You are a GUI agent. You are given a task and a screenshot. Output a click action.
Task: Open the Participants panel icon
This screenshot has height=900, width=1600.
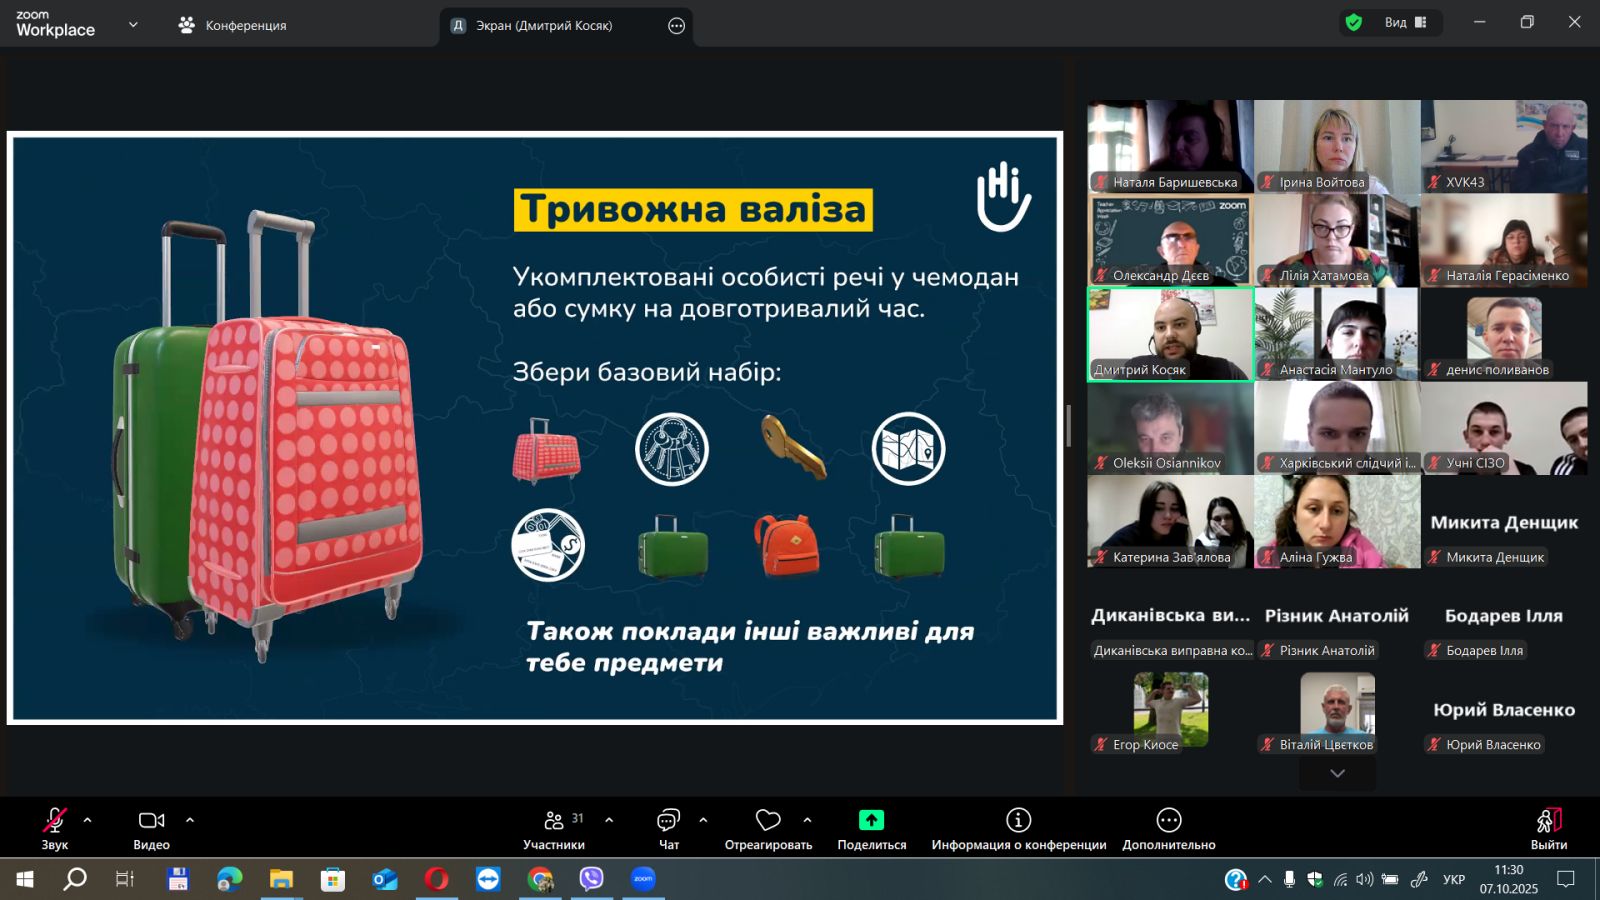pos(554,821)
